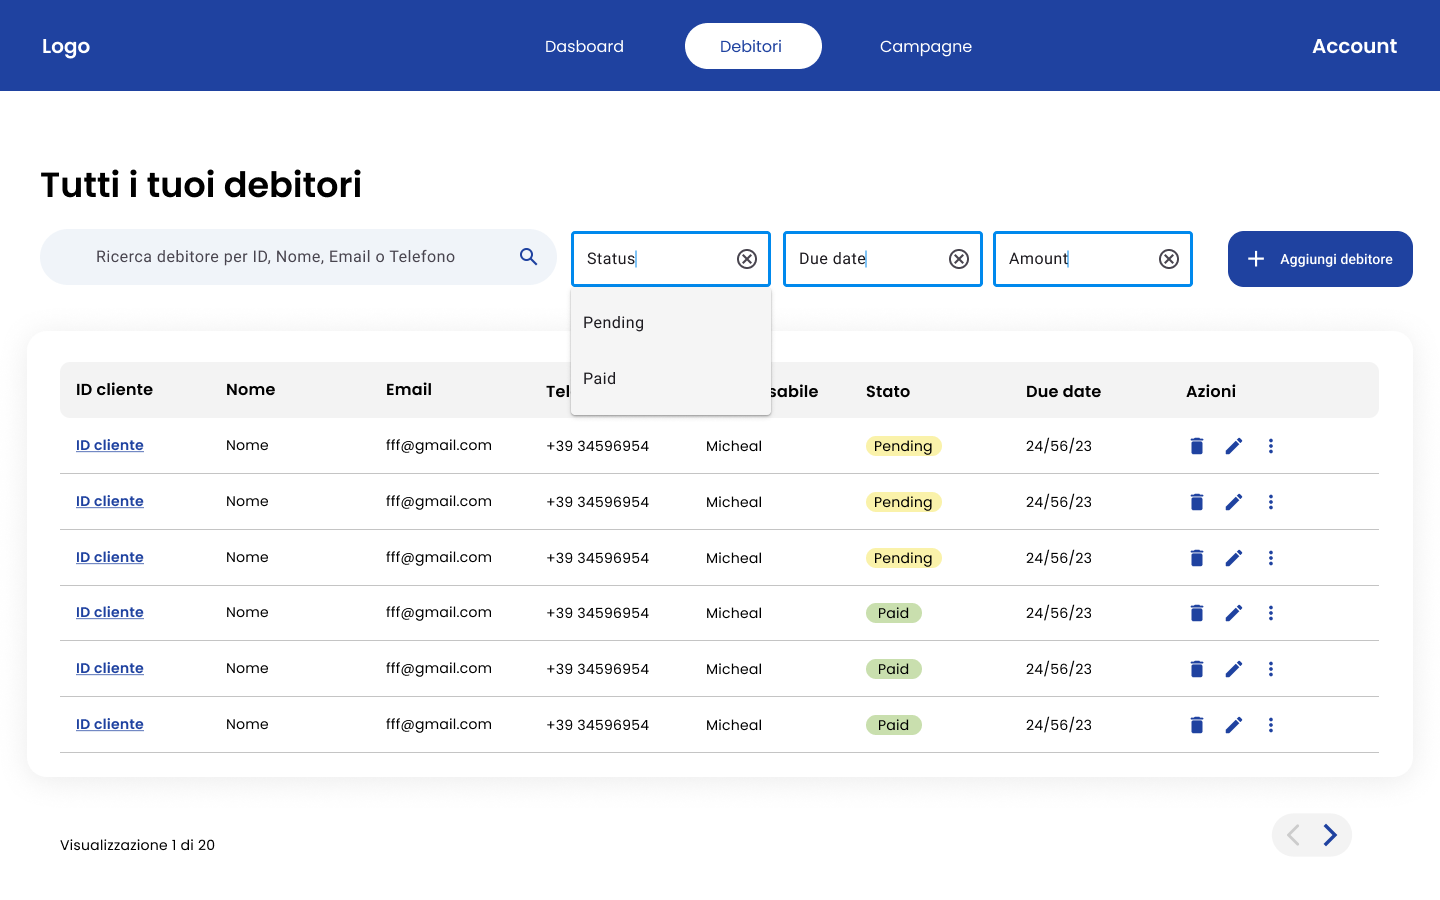Click the Tutti i tuoi debitori heading

click(x=201, y=185)
